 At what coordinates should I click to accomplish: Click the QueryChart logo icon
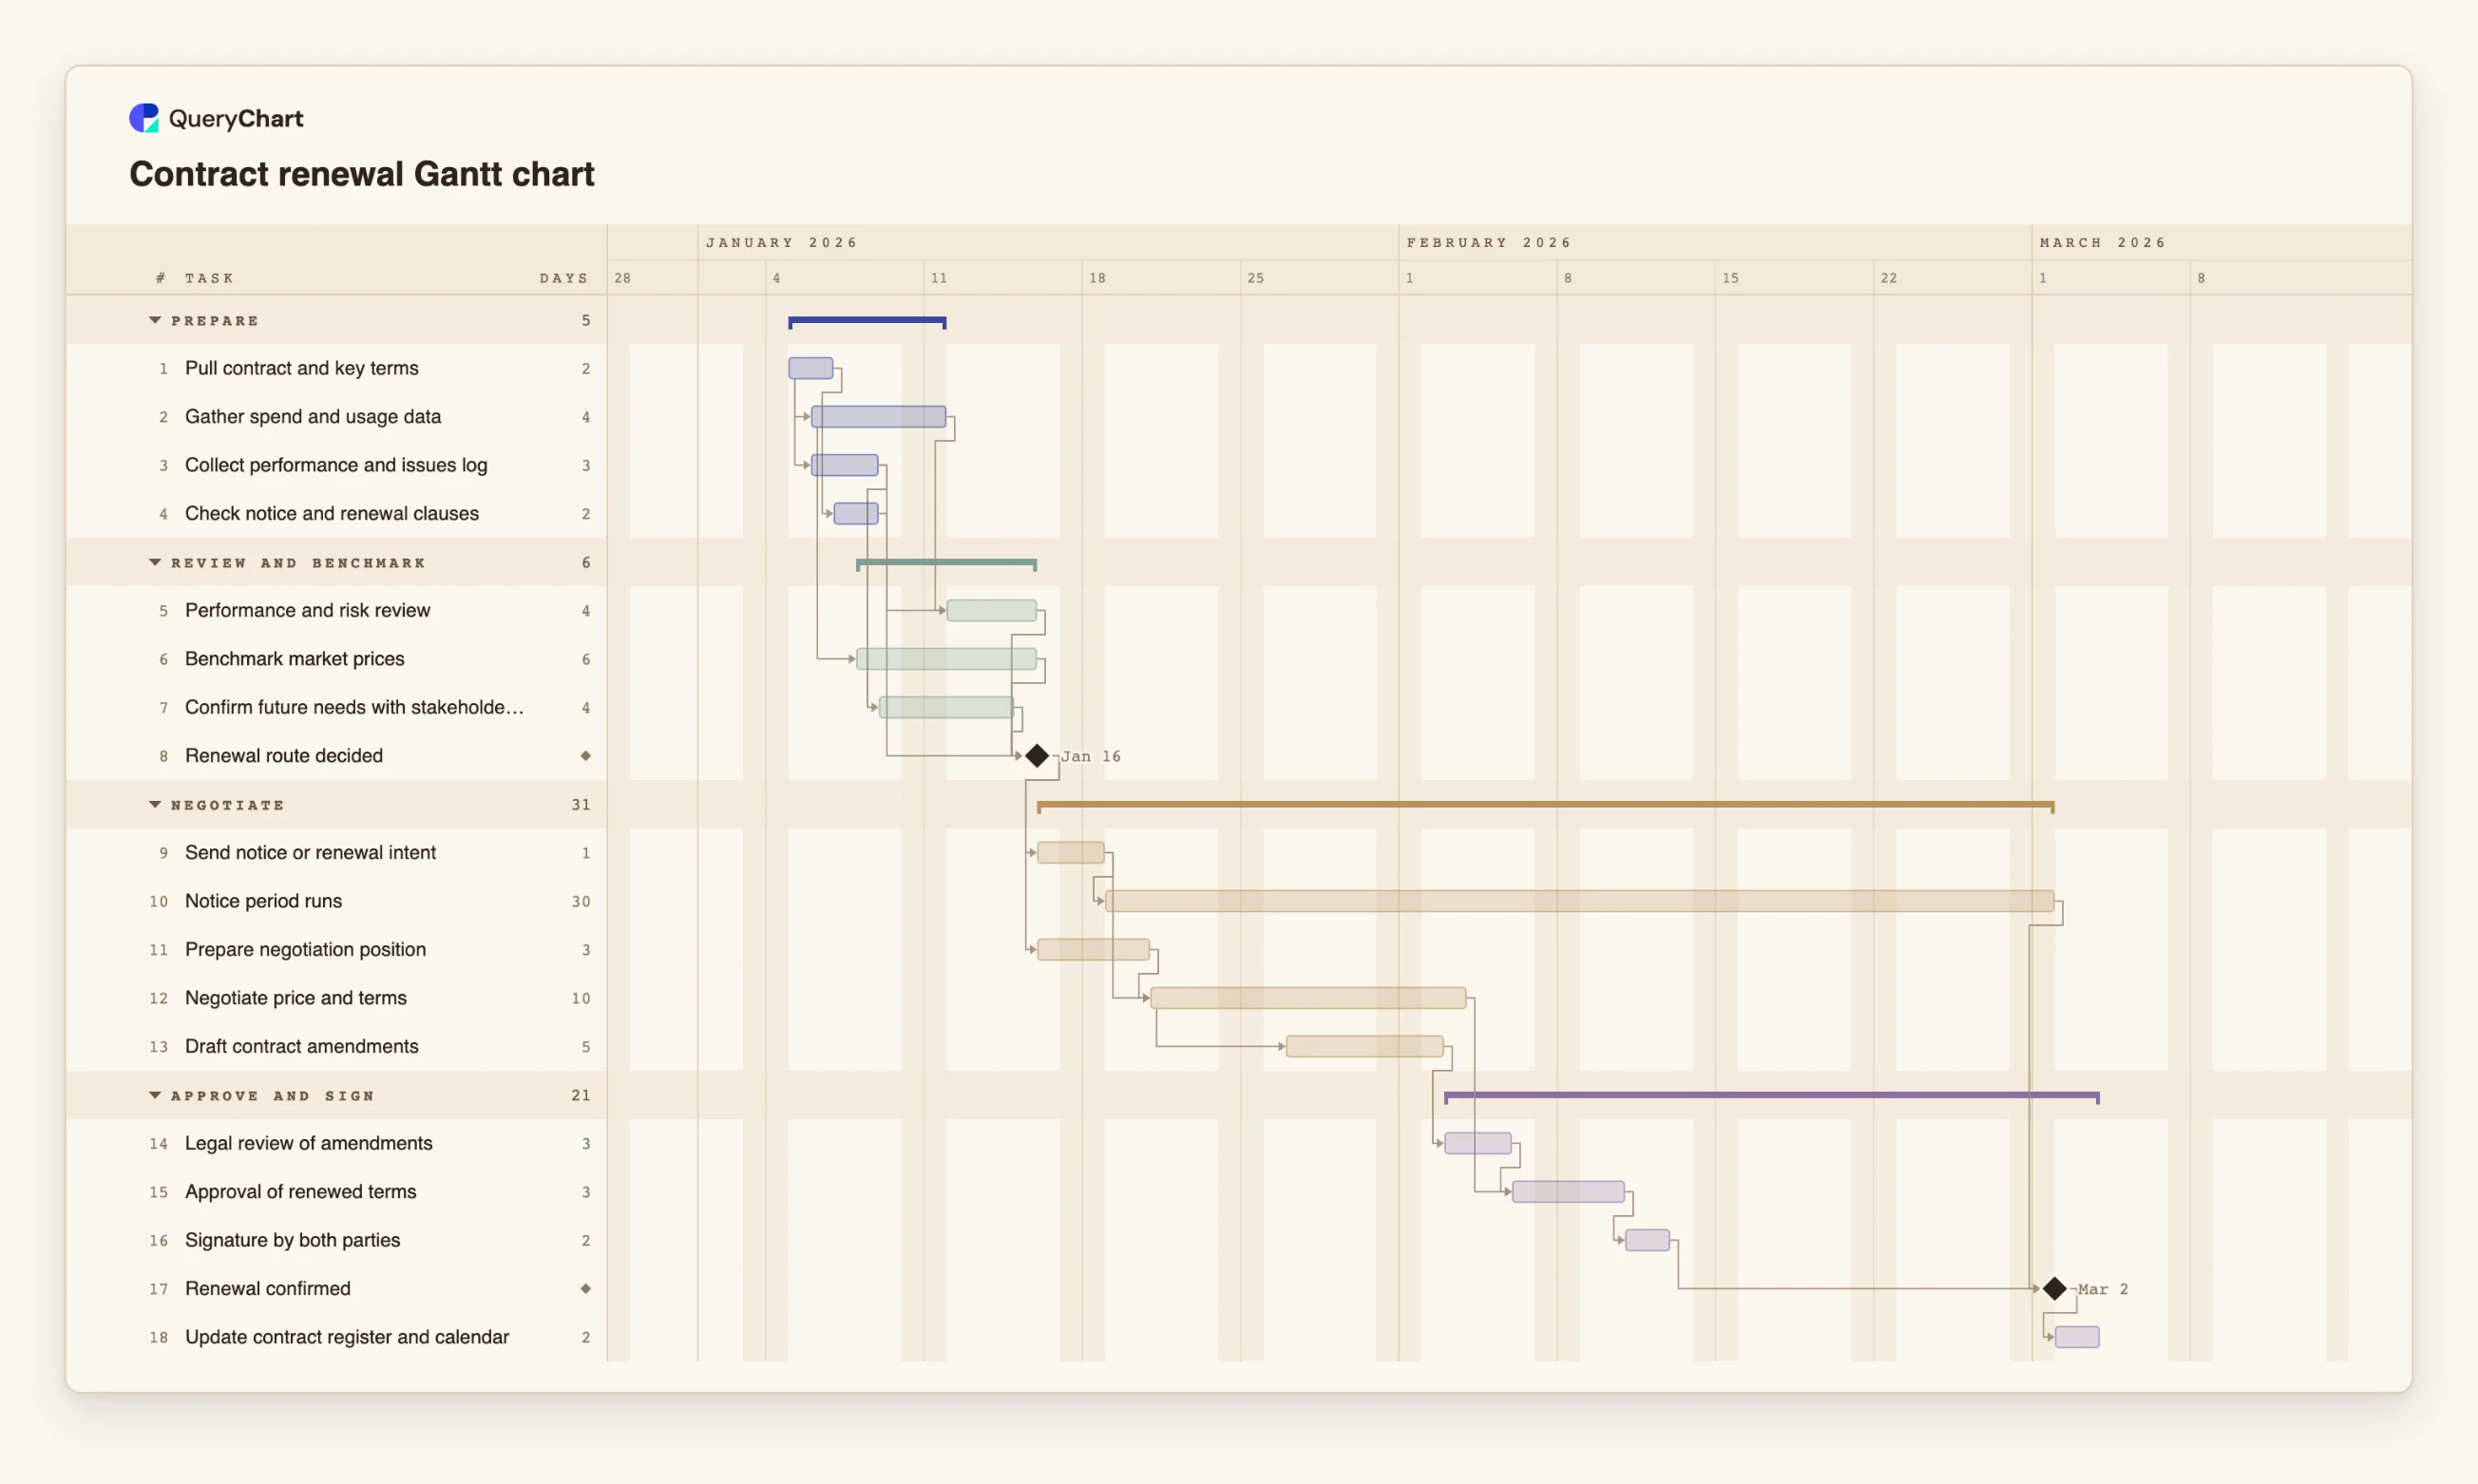(x=144, y=118)
